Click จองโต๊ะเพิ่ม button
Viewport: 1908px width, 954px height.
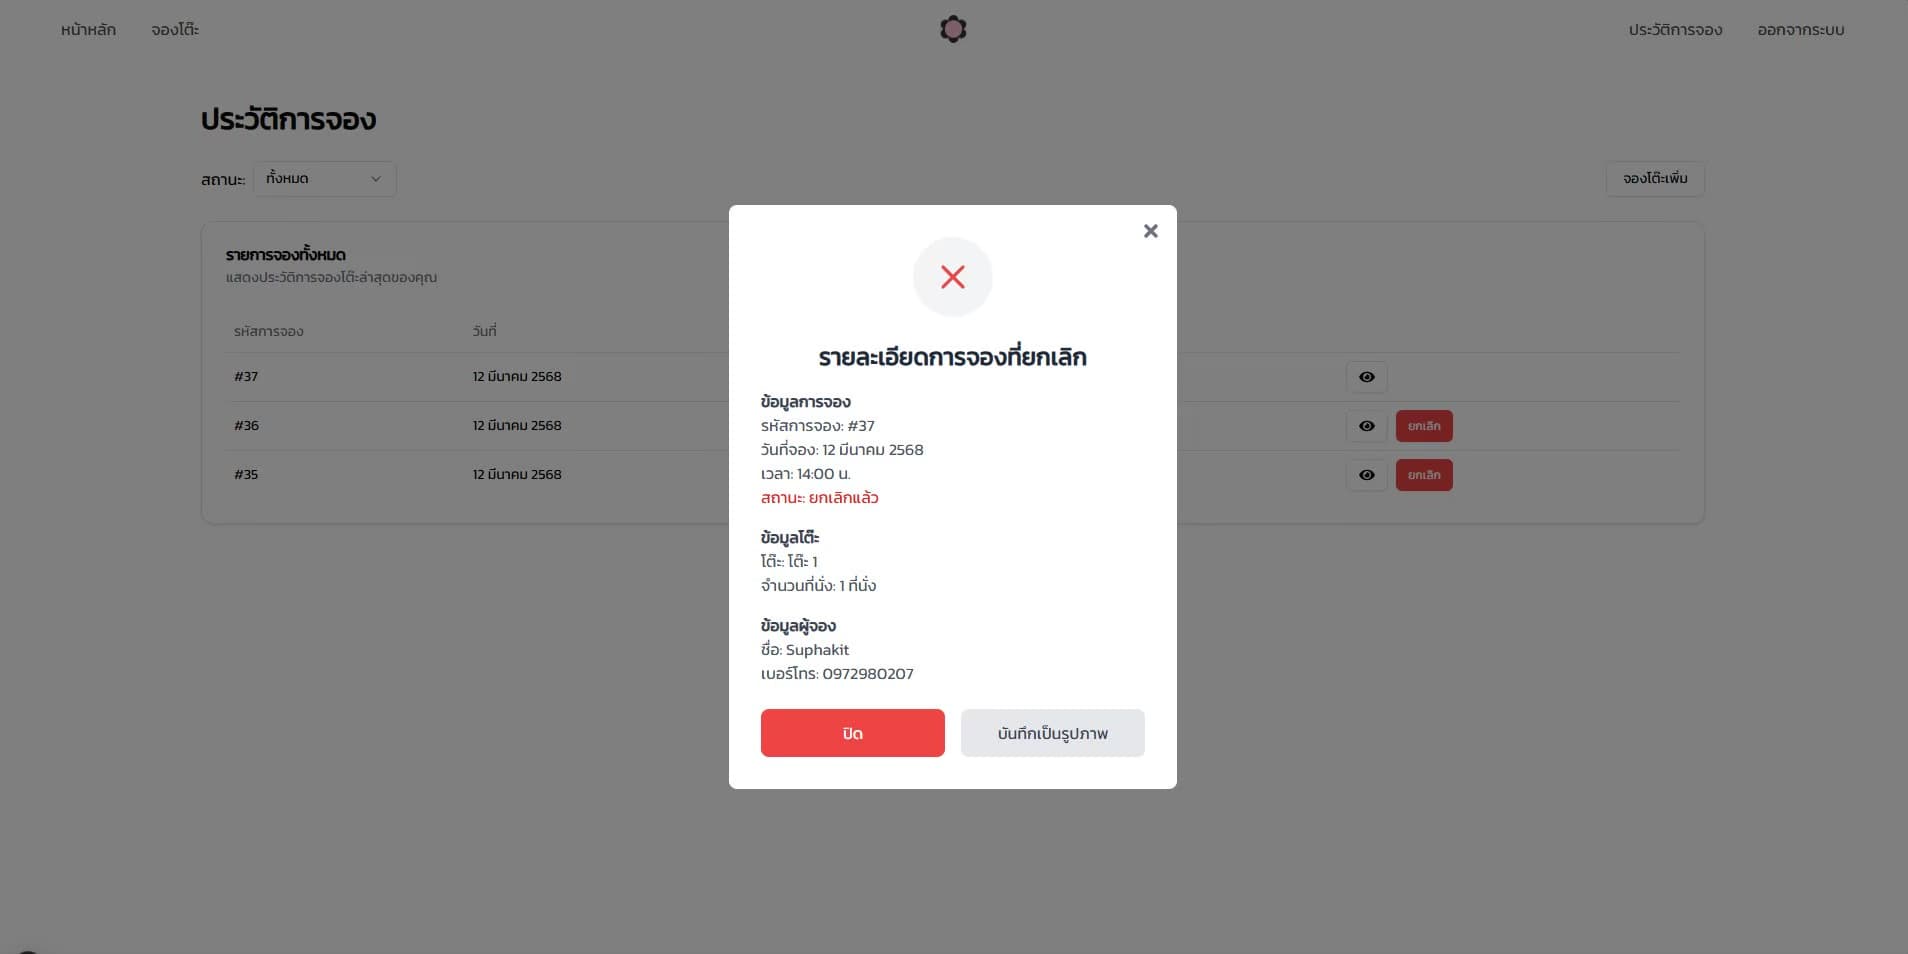[x=1655, y=179]
